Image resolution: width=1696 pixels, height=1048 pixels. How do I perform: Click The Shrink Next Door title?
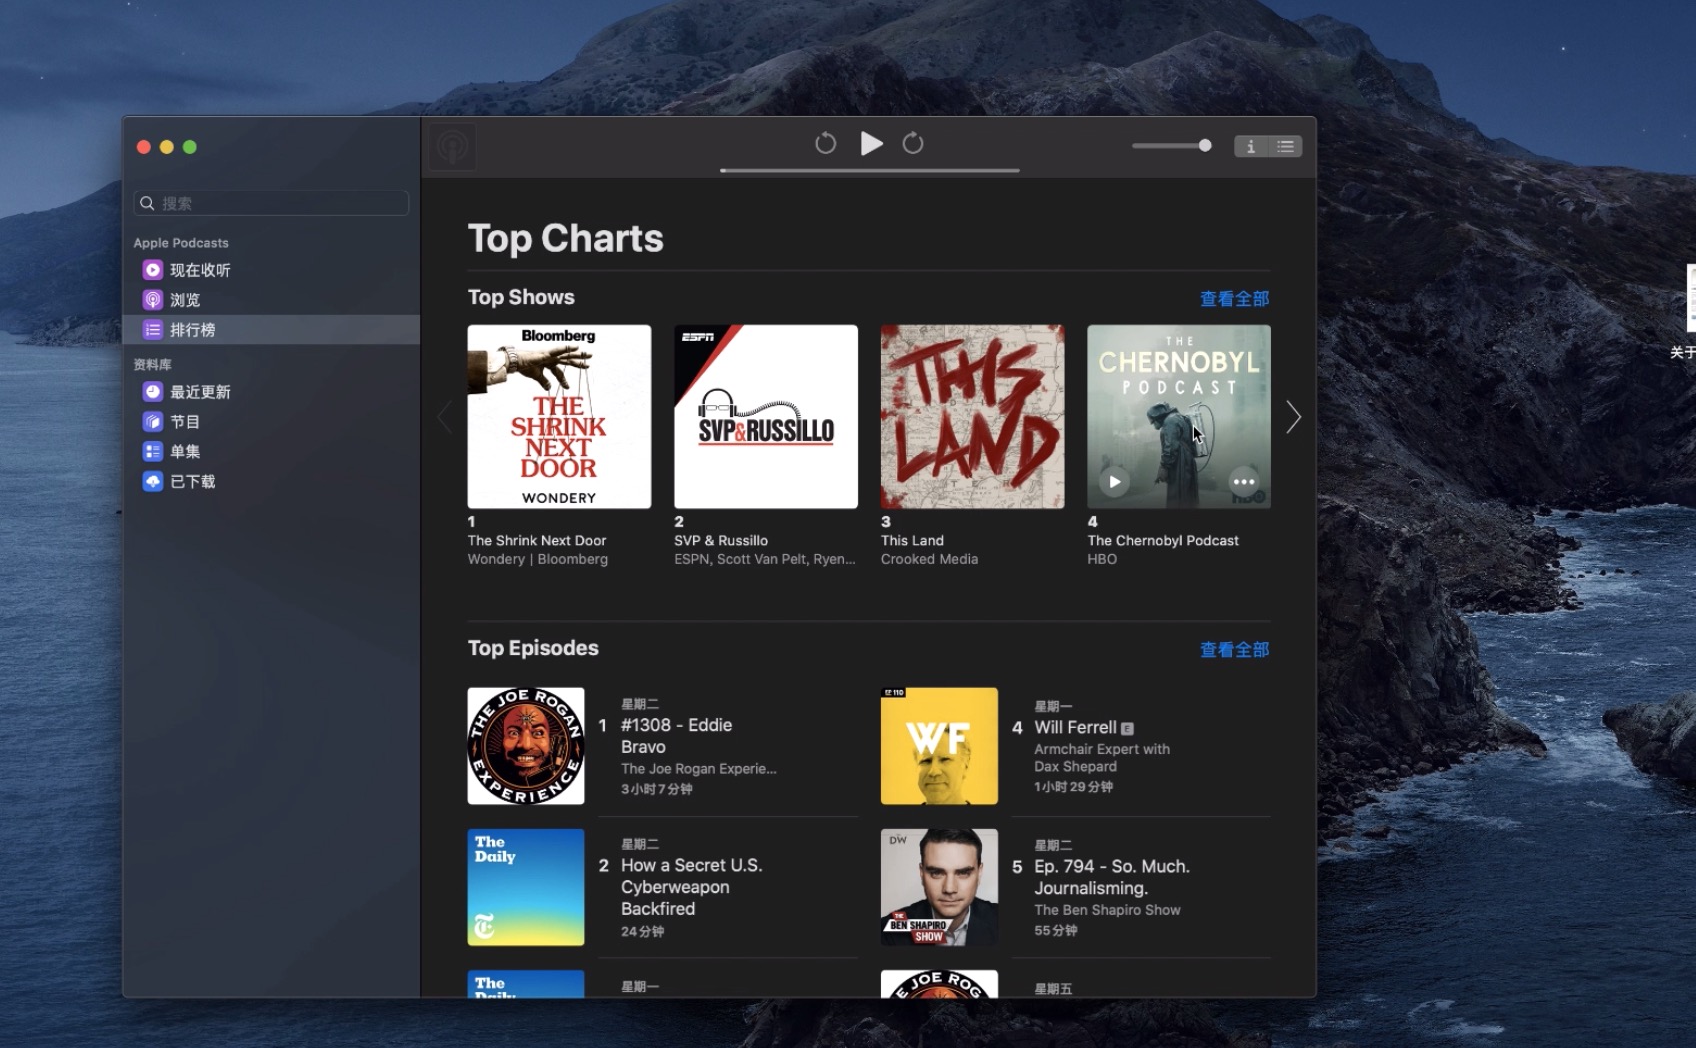pos(537,540)
